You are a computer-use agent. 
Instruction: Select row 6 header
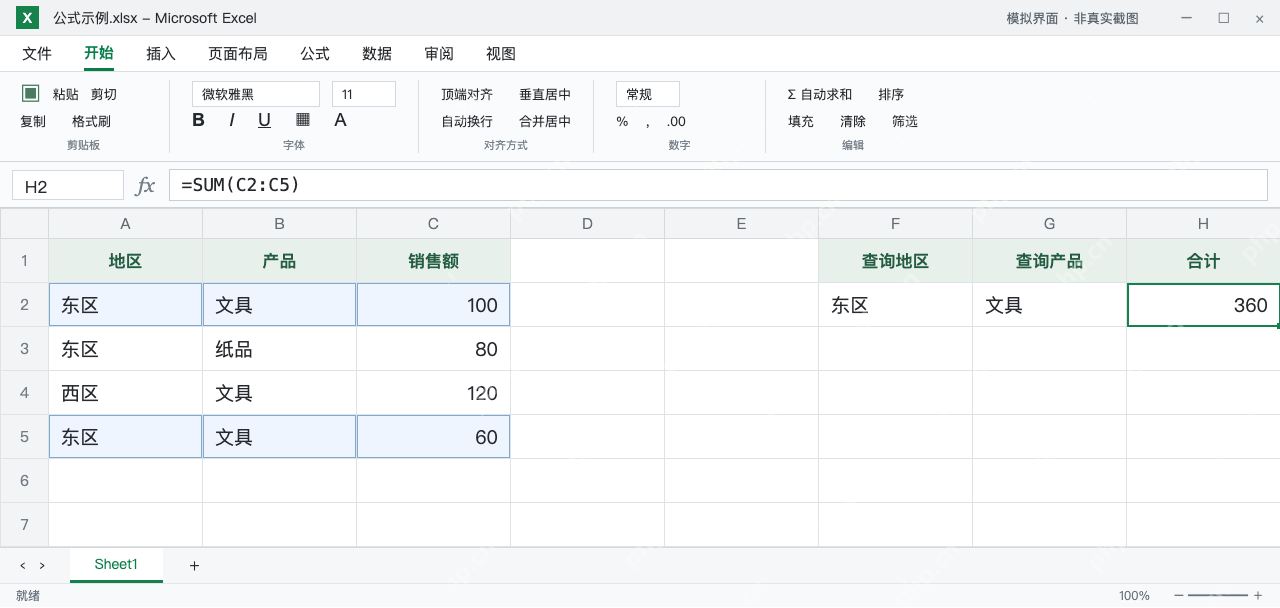[x=24, y=481]
